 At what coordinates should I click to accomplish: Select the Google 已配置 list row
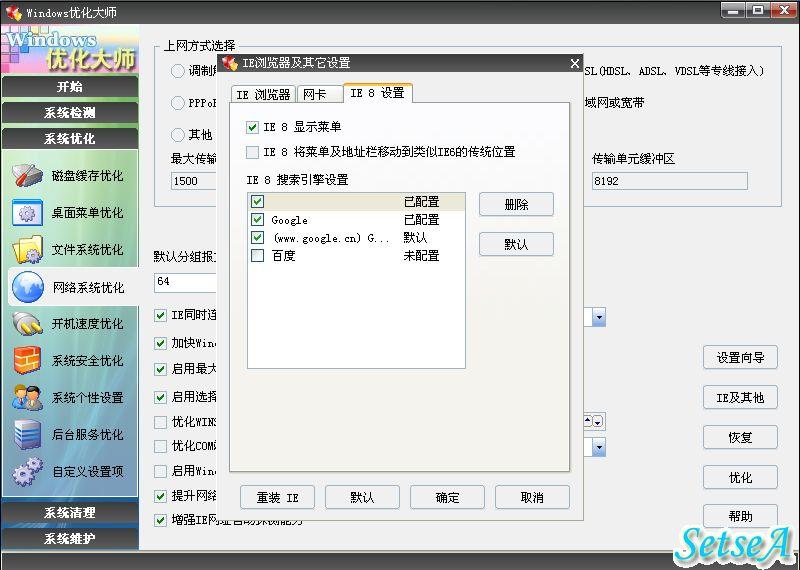click(356, 220)
